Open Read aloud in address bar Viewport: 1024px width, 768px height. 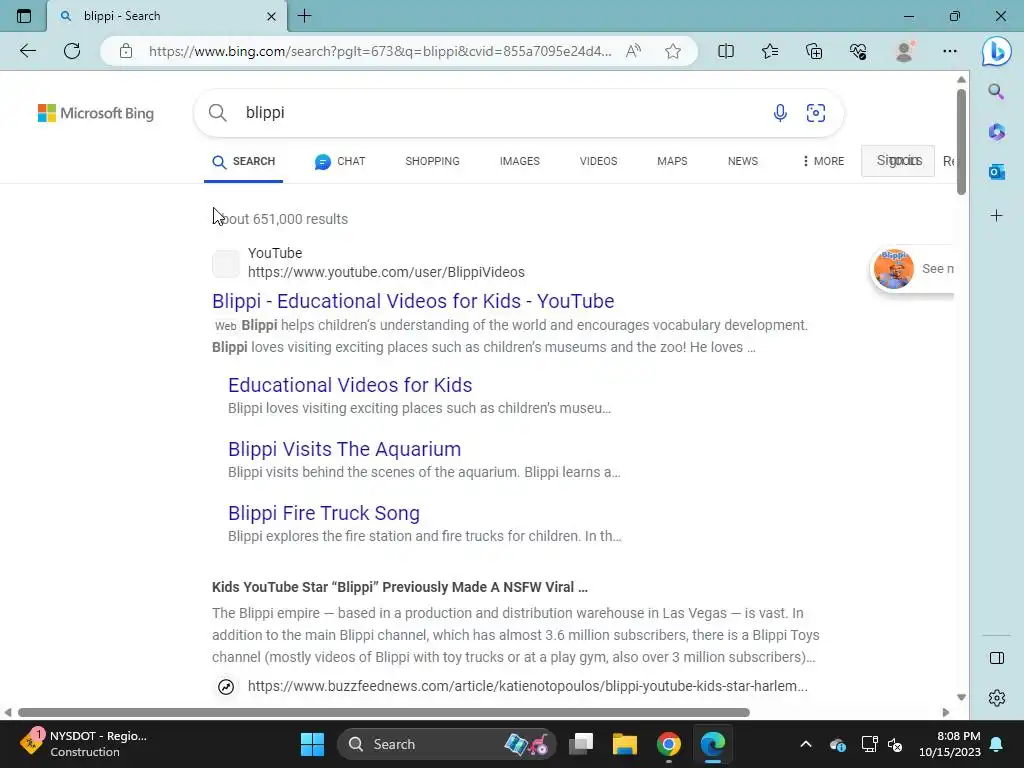click(633, 51)
